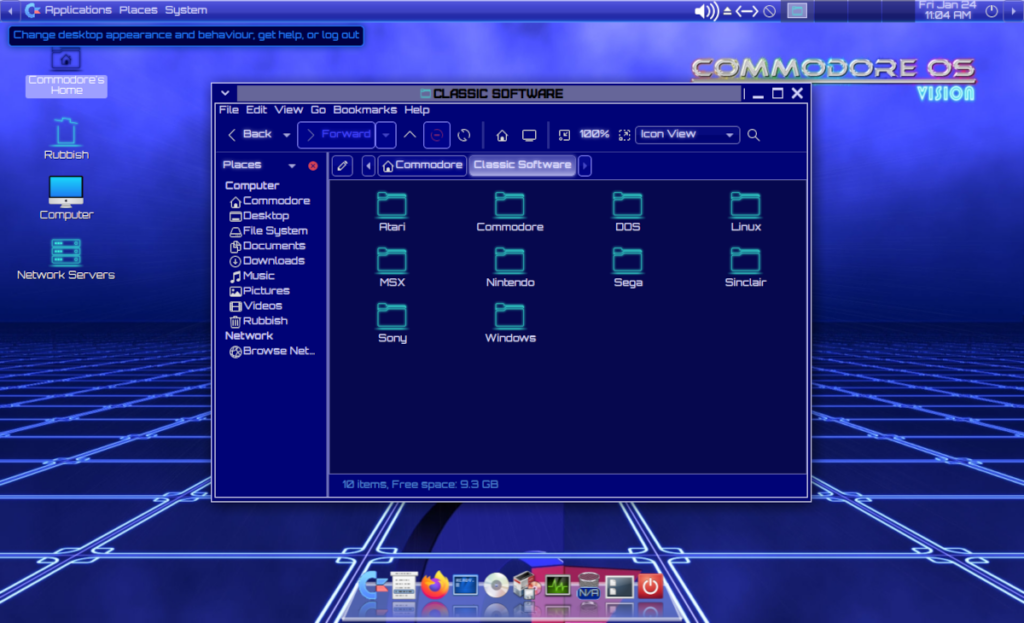Toggle text-based location entry pencil button
Image resolution: width=1024 pixels, height=623 pixels.
[342, 165]
